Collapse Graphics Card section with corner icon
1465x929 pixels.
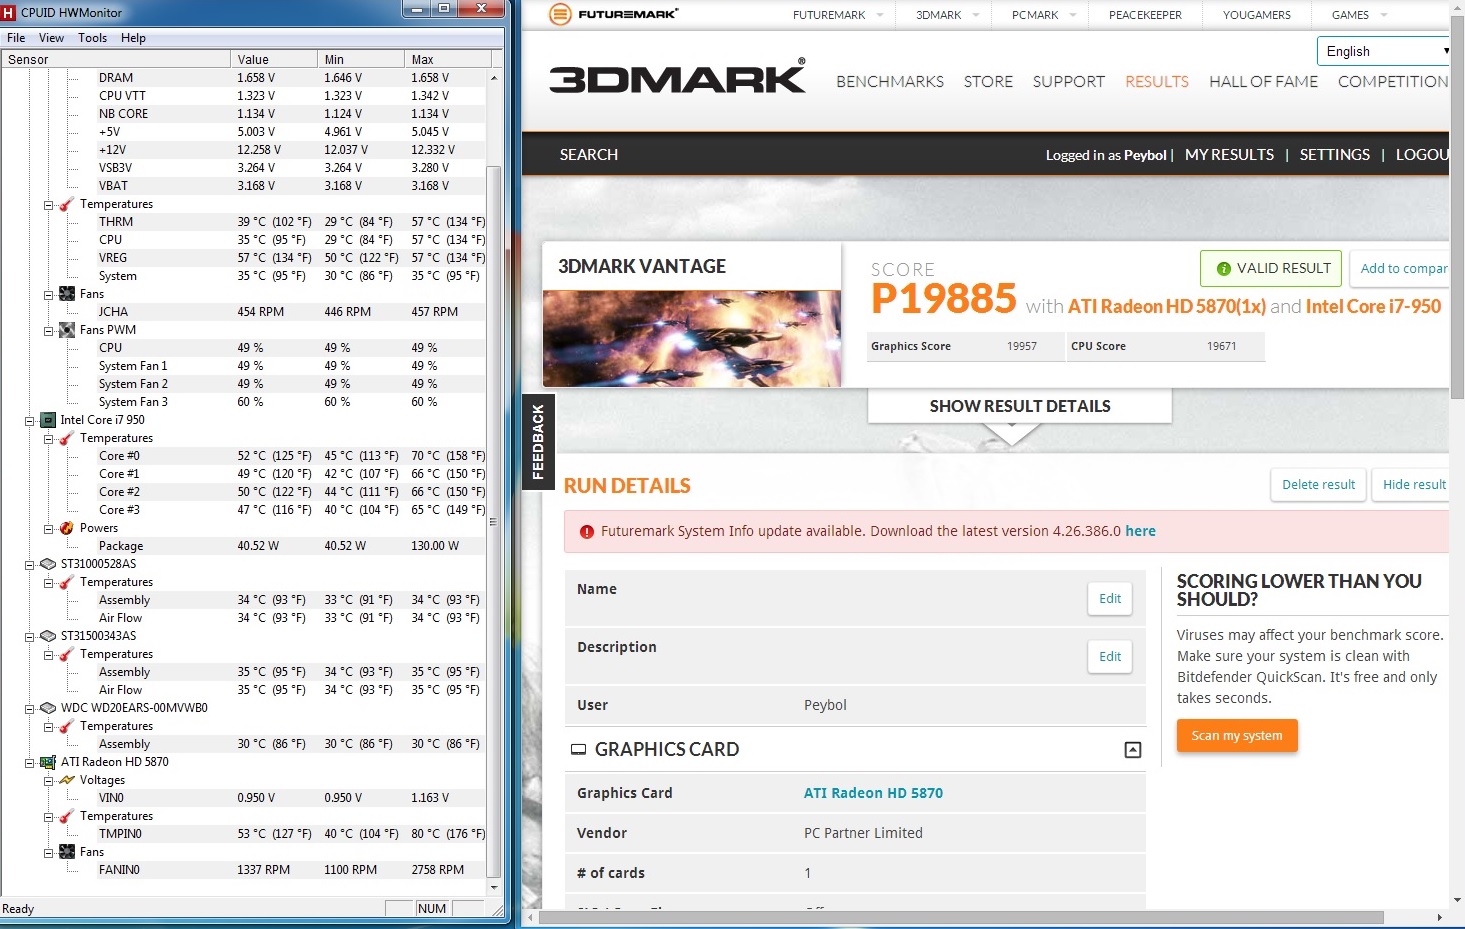pyautogui.click(x=1132, y=750)
